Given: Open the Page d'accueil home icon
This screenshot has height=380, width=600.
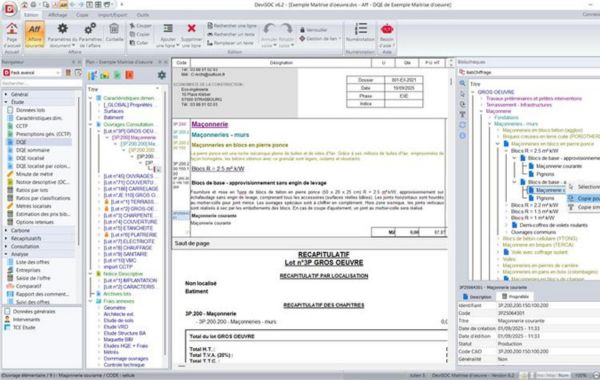Looking at the screenshot, I should coord(12,29).
